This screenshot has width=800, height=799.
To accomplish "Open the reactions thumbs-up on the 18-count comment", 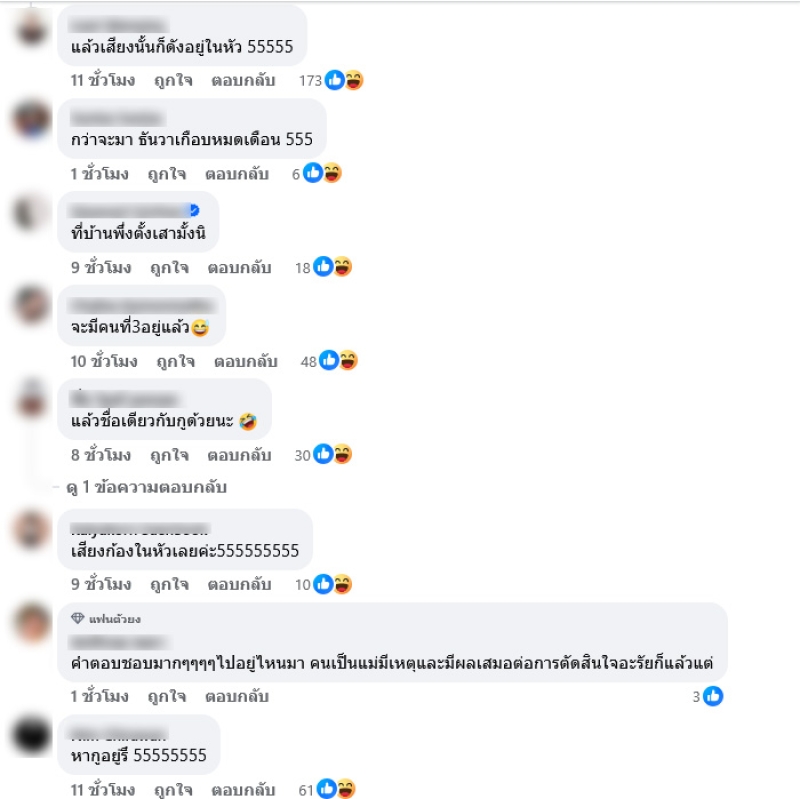I will (323, 266).
